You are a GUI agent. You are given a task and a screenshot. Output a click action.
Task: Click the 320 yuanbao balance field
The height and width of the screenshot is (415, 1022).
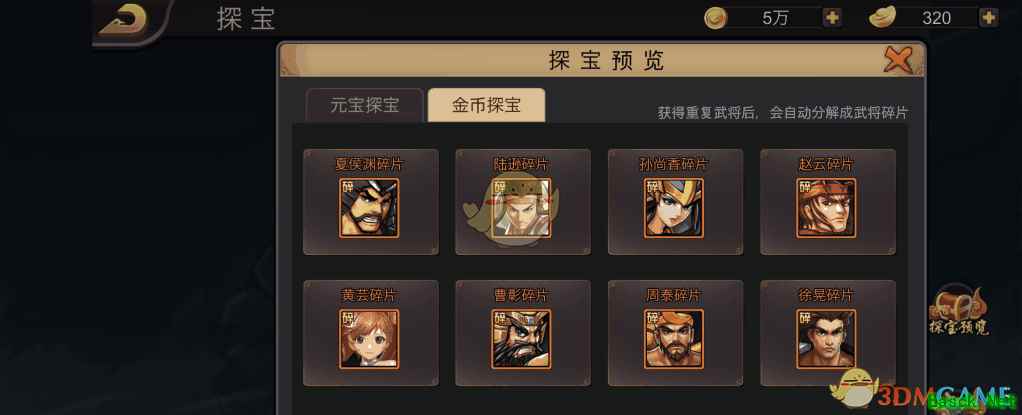(937, 18)
